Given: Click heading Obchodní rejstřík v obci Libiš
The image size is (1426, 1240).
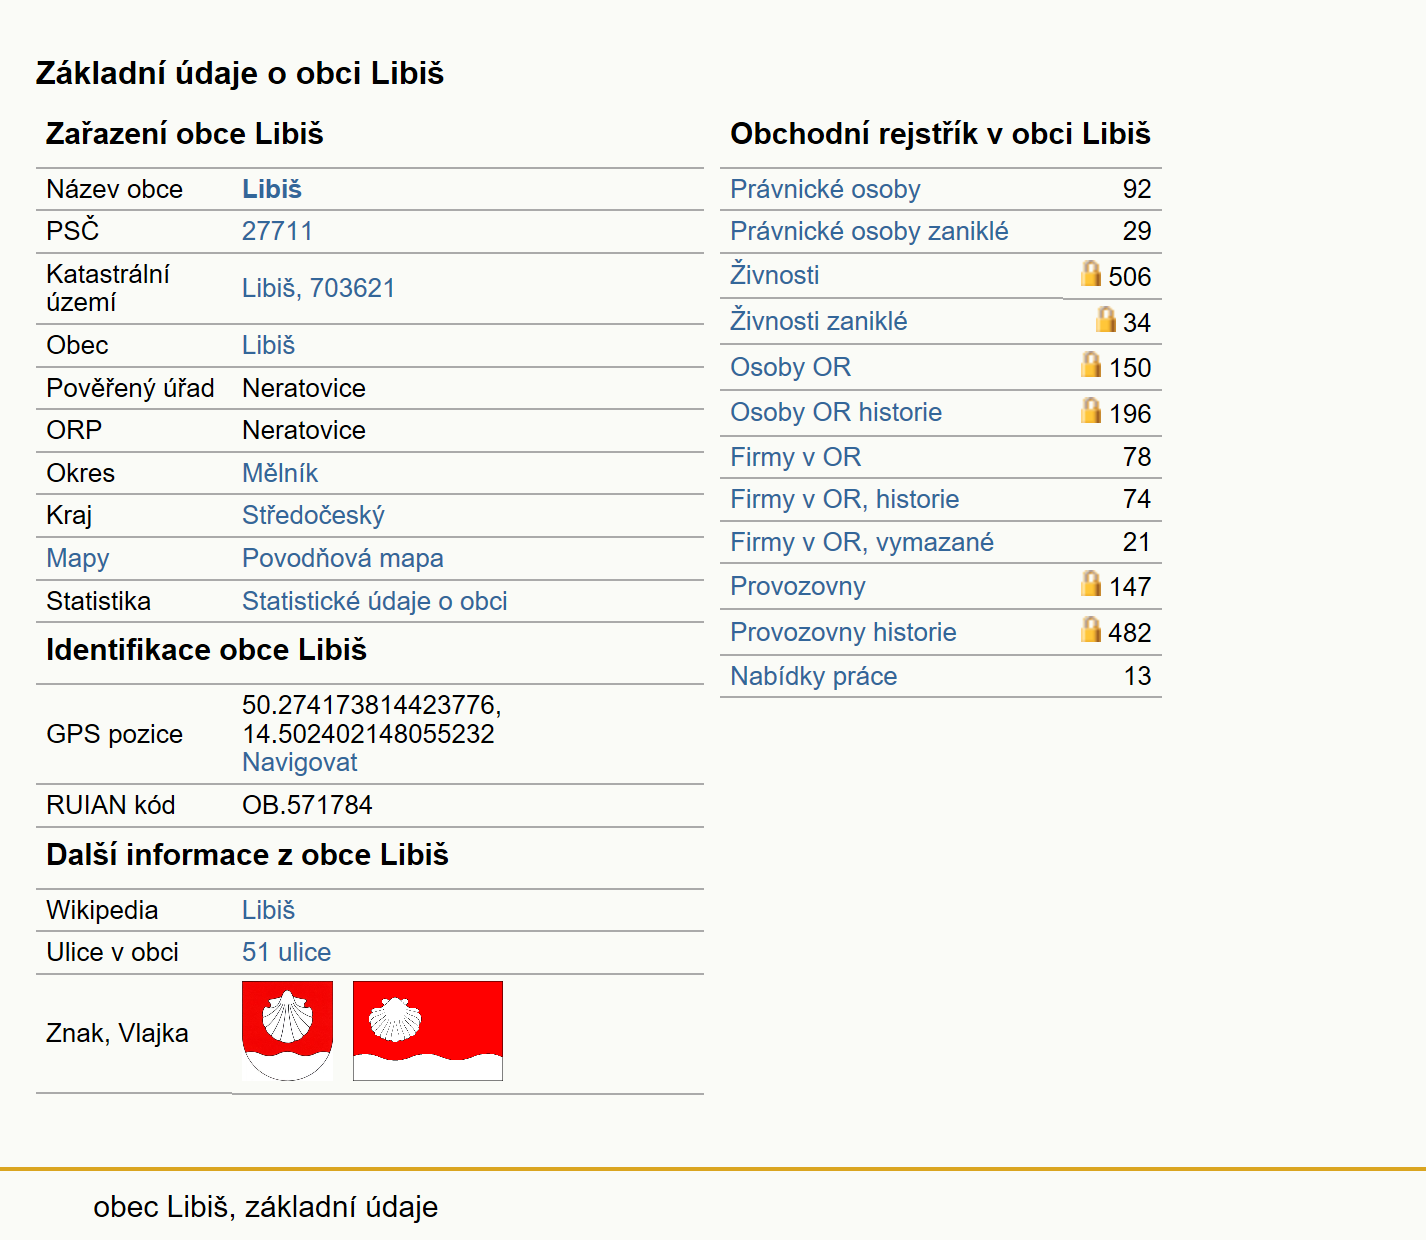Looking at the screenshot, I should coord(940,134).
